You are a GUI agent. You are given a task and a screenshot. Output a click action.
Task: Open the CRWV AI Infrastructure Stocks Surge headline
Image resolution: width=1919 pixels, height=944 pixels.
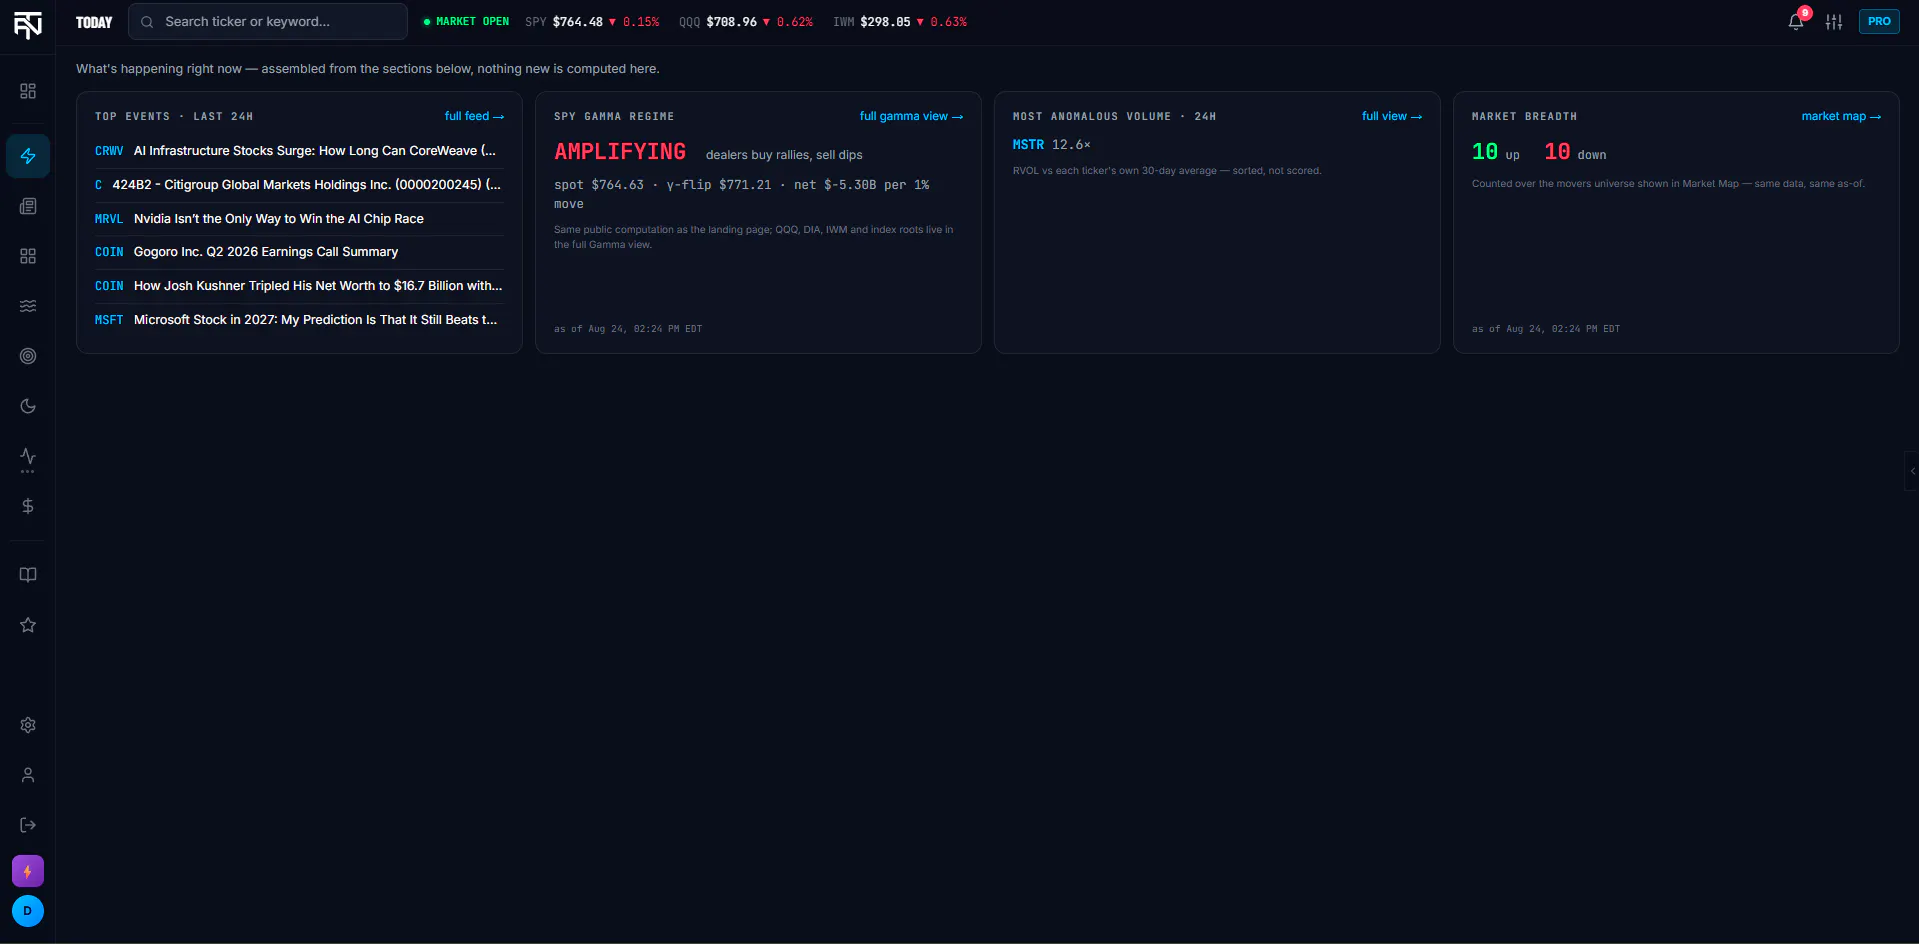(299, 151)
